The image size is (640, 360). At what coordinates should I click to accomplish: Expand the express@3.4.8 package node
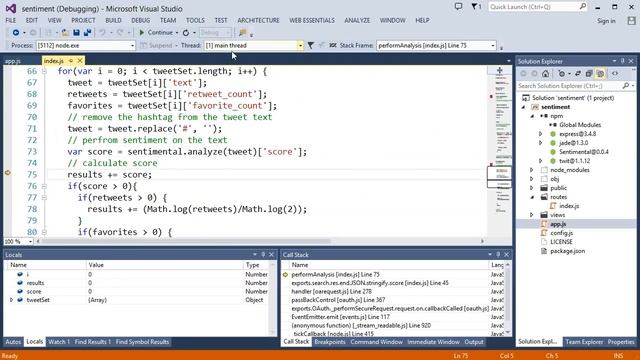point(540,134)
